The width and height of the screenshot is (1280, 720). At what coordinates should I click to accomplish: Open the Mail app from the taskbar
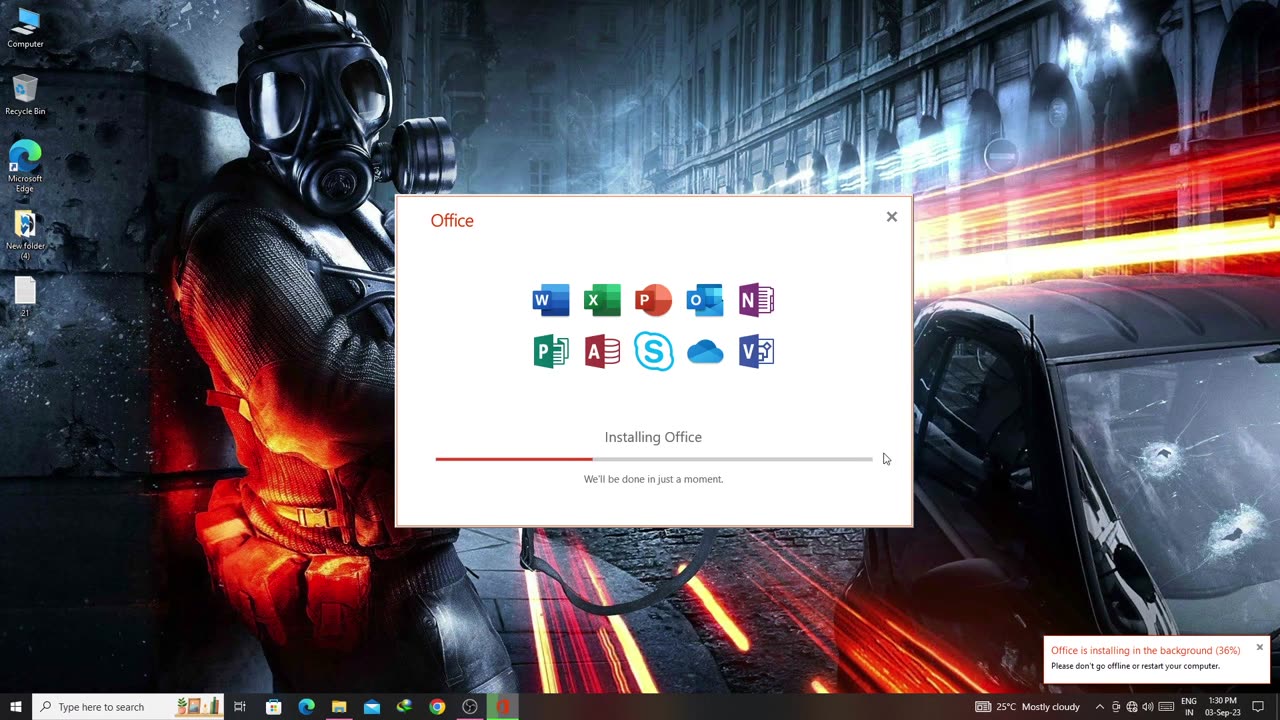pyautogui.click(x=372, y=707)
